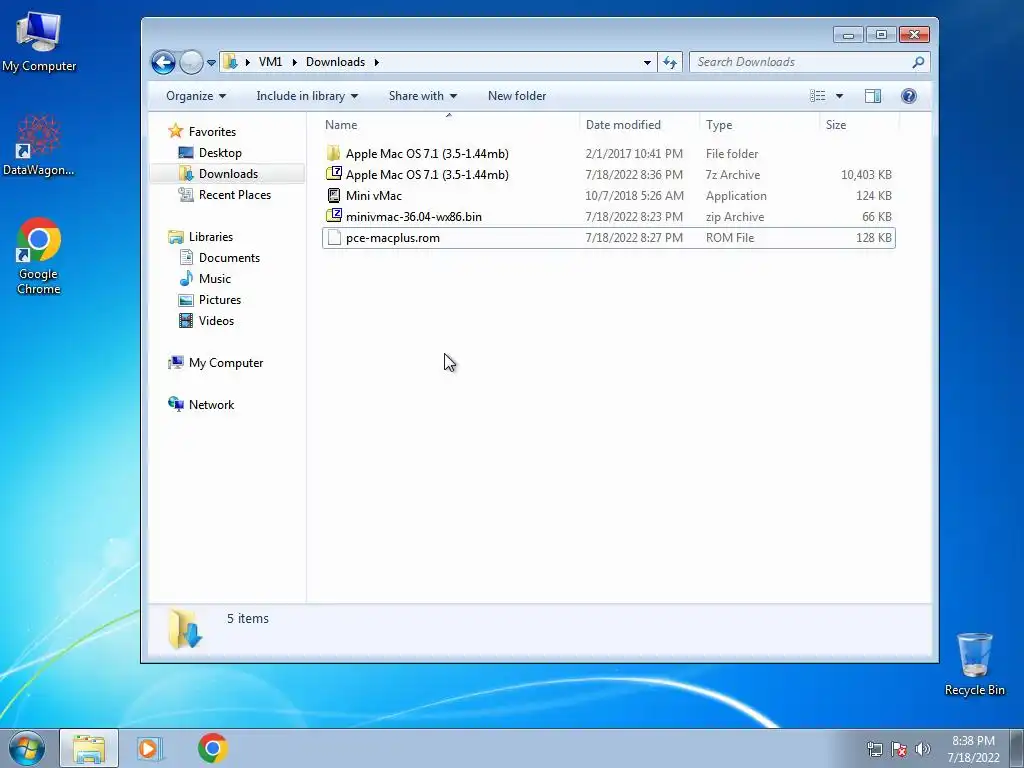
Task: Open Recent Places in Favorites
Action: [234, 195]
